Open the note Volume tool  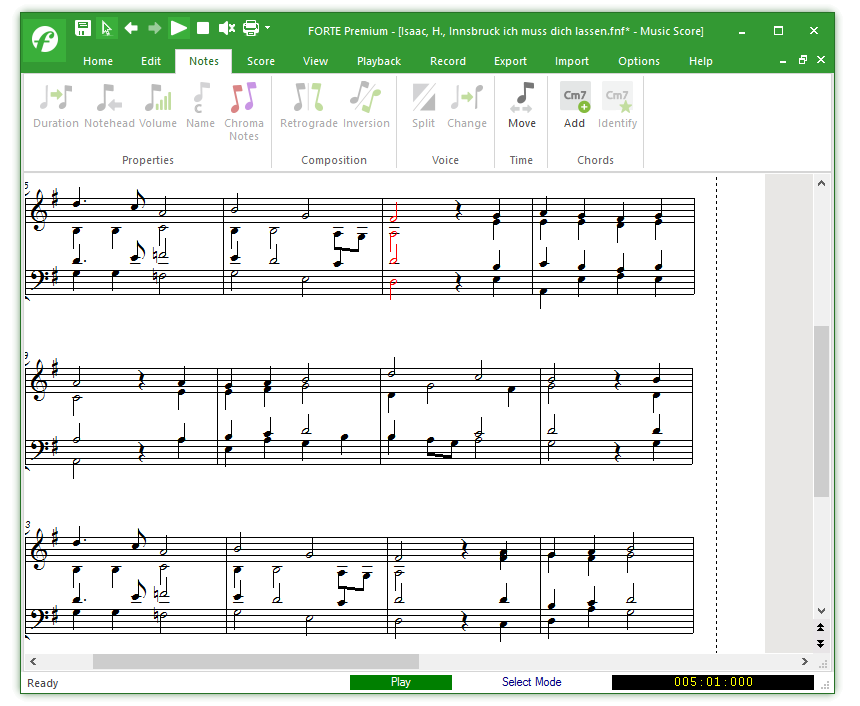158,106
